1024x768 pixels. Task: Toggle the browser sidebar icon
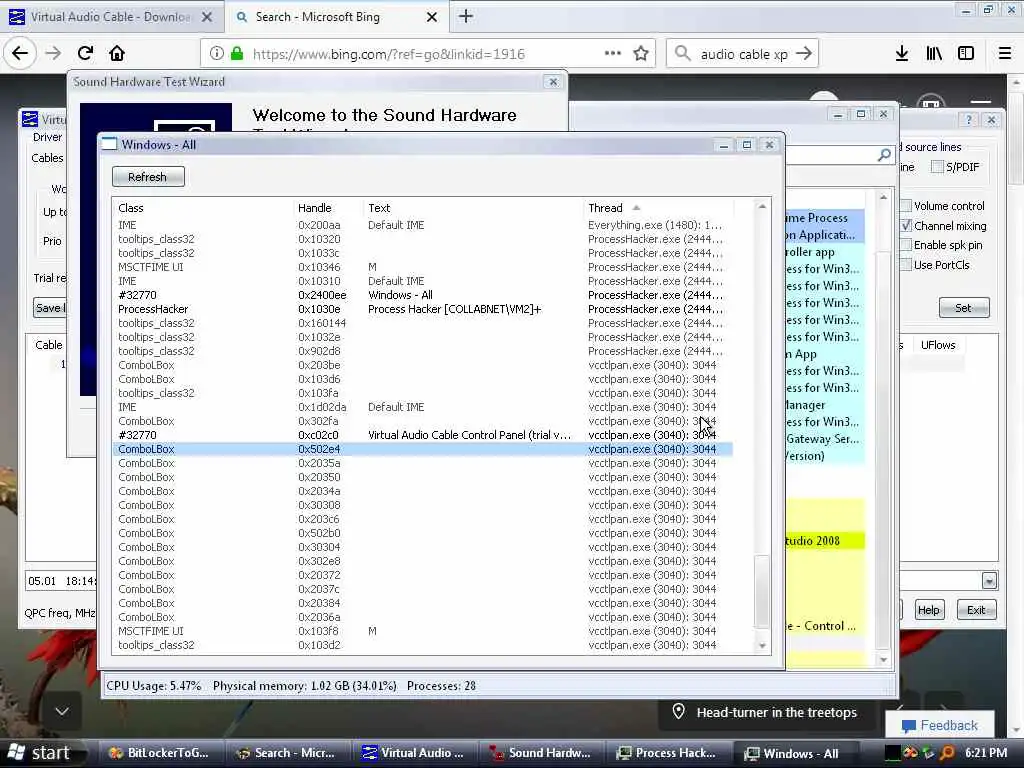click(x=966, y=54)
